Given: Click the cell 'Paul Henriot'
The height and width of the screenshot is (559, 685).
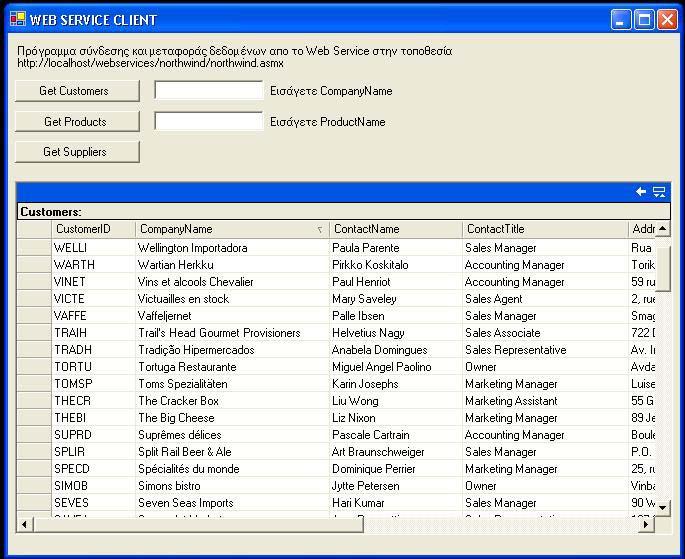Looking at the screenshot, I should [x=396, y=282].
